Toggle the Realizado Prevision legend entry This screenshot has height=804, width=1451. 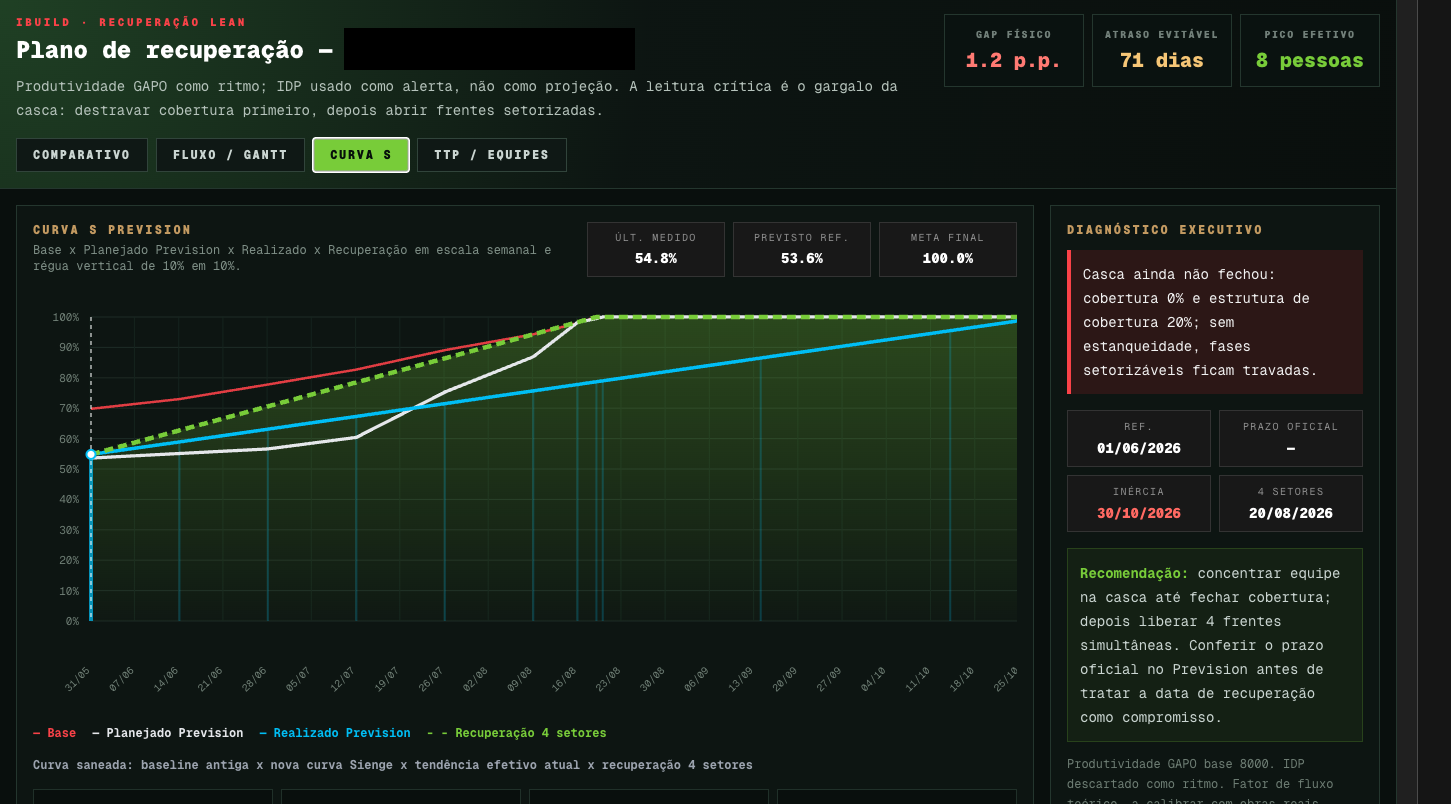coord(335,733)
